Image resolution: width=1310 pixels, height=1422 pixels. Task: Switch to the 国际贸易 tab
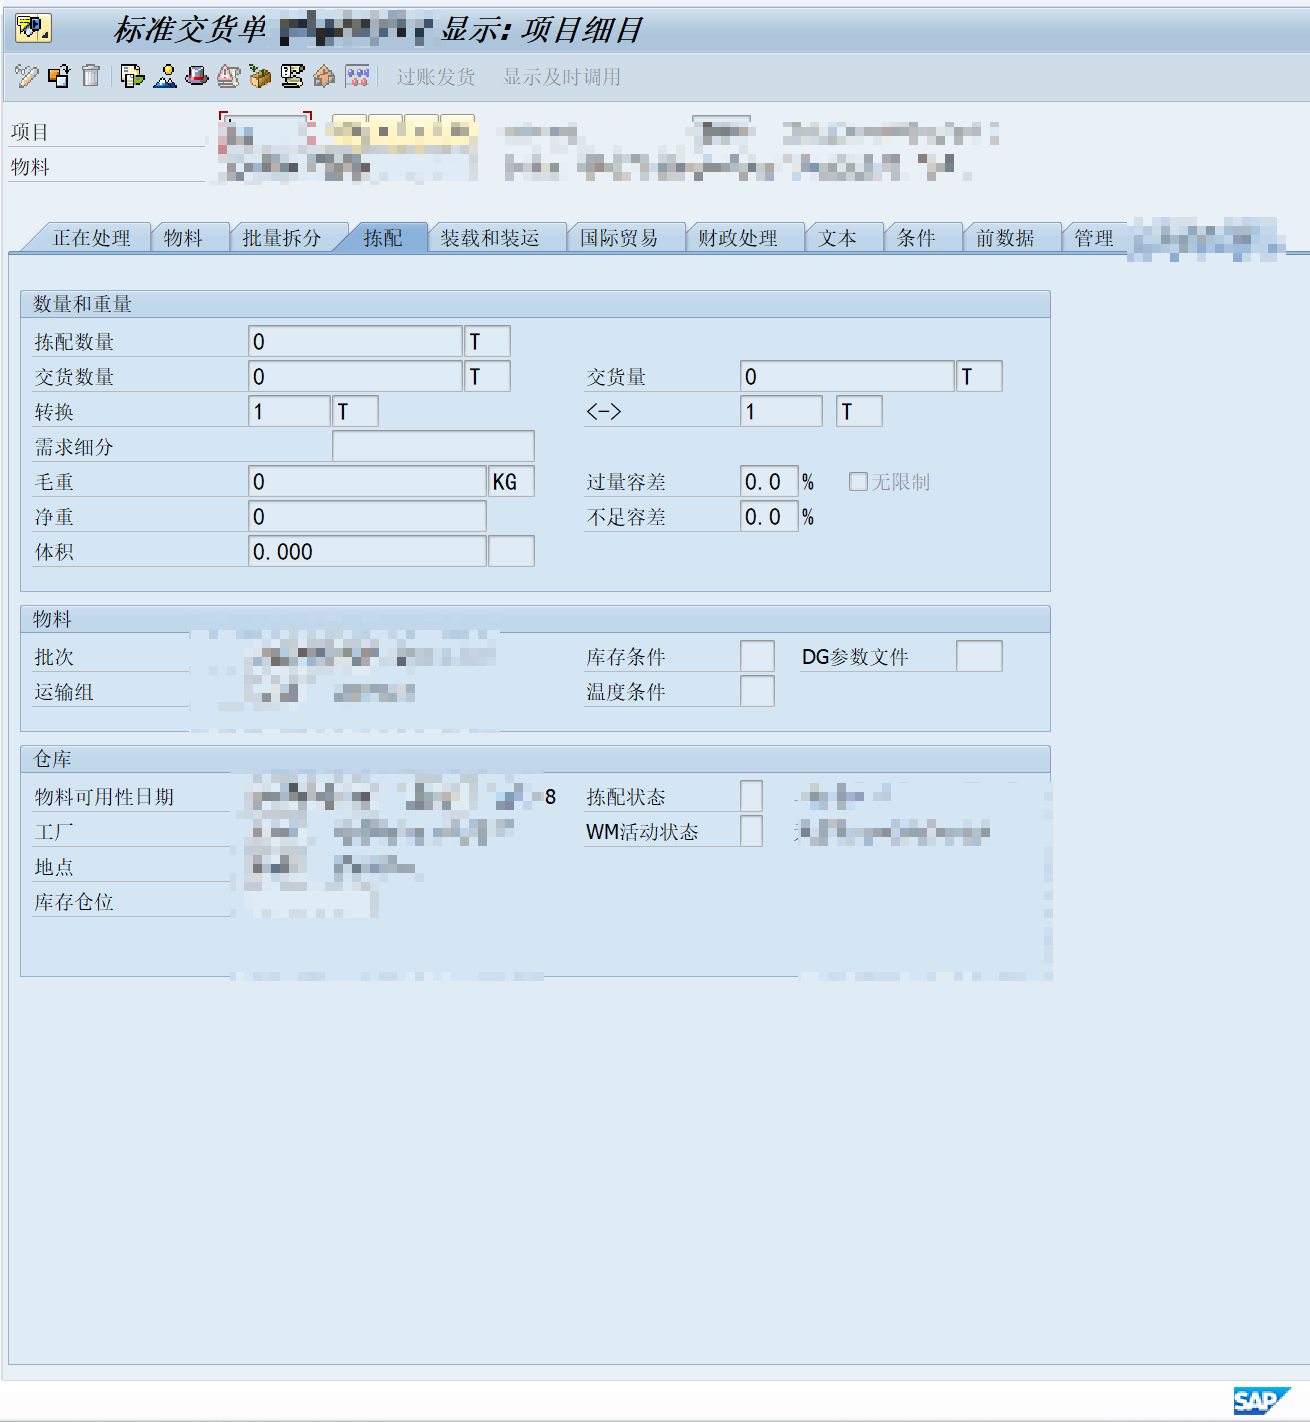(x=619, y=238)
